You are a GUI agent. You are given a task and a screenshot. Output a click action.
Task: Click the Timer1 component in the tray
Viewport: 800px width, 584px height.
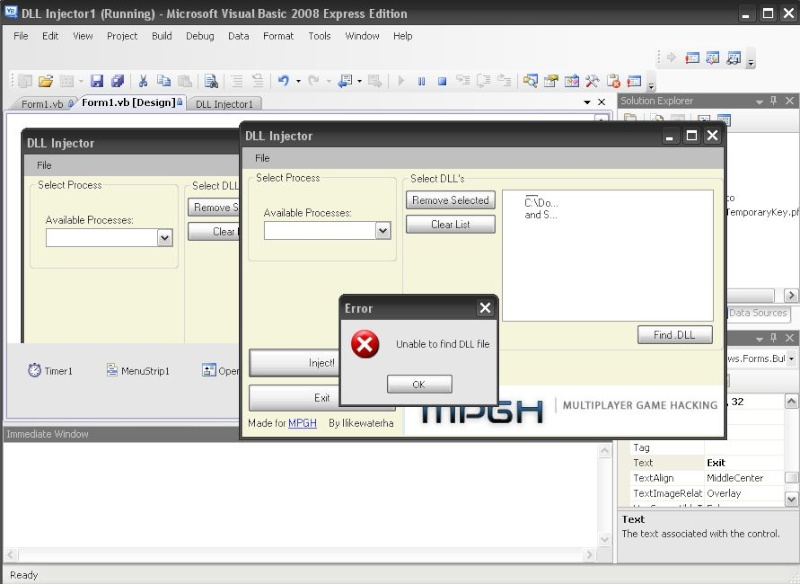click(50, 370)
